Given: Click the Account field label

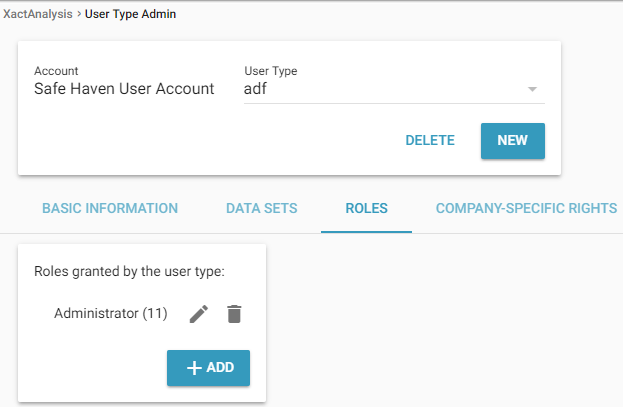Looking at the screenshot, I should pos(56,71).
